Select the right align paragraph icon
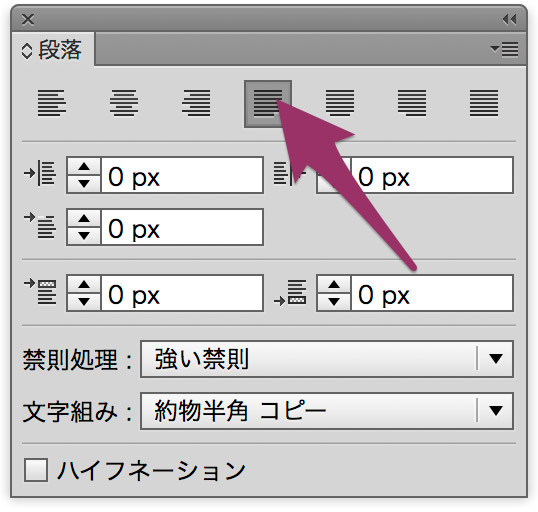538x512 pixels. (x=196, y=103)
